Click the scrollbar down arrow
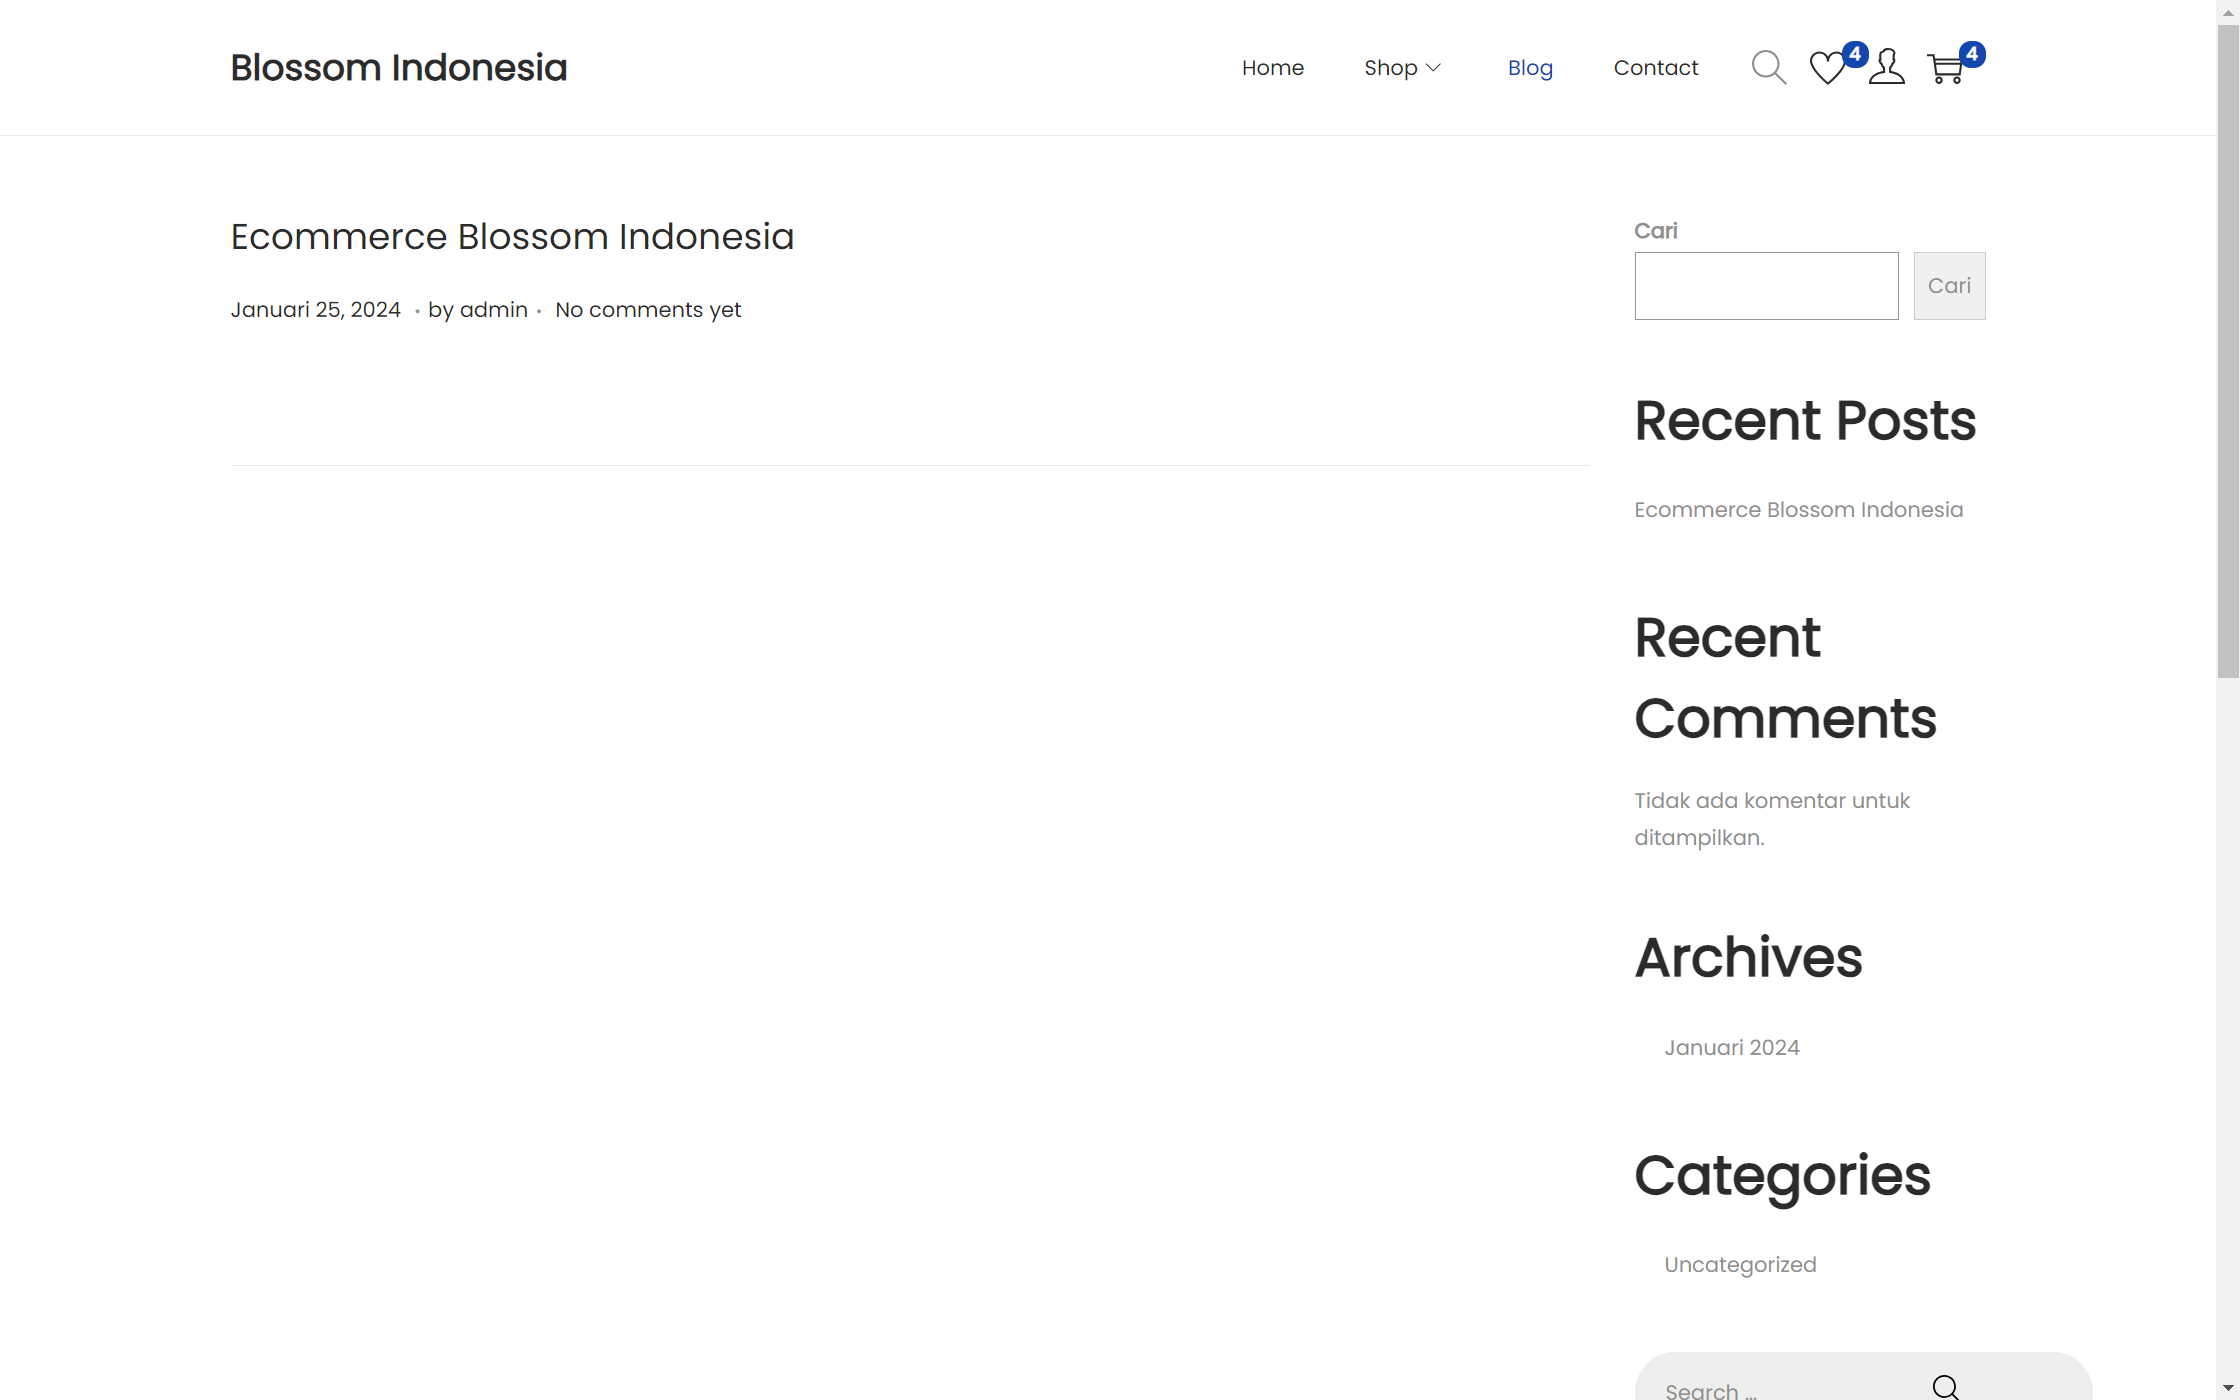The height and width of the screenshot is (1400, 2240). tap(2227, 1389)
